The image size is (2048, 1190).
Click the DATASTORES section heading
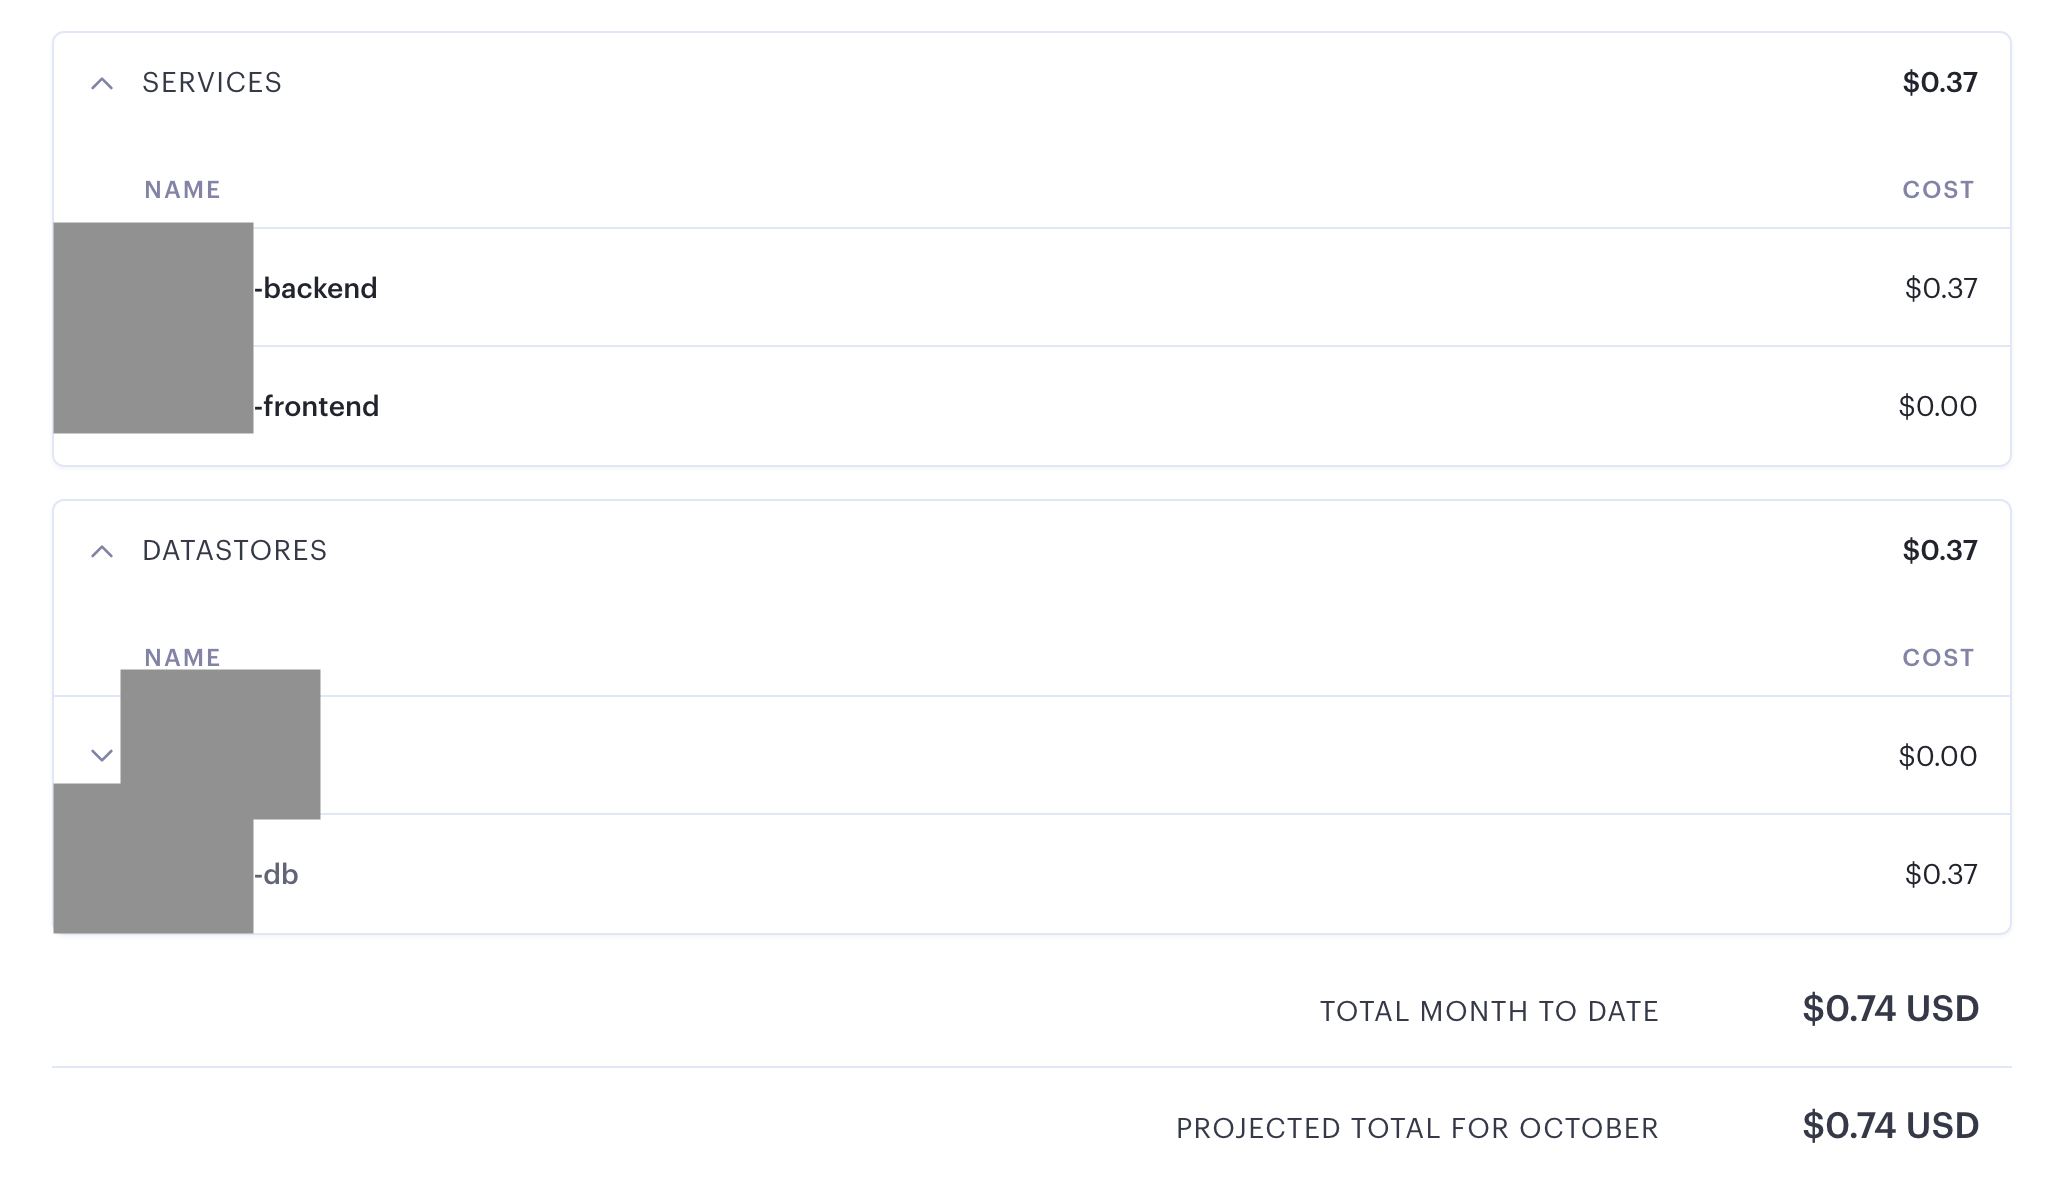235,551
